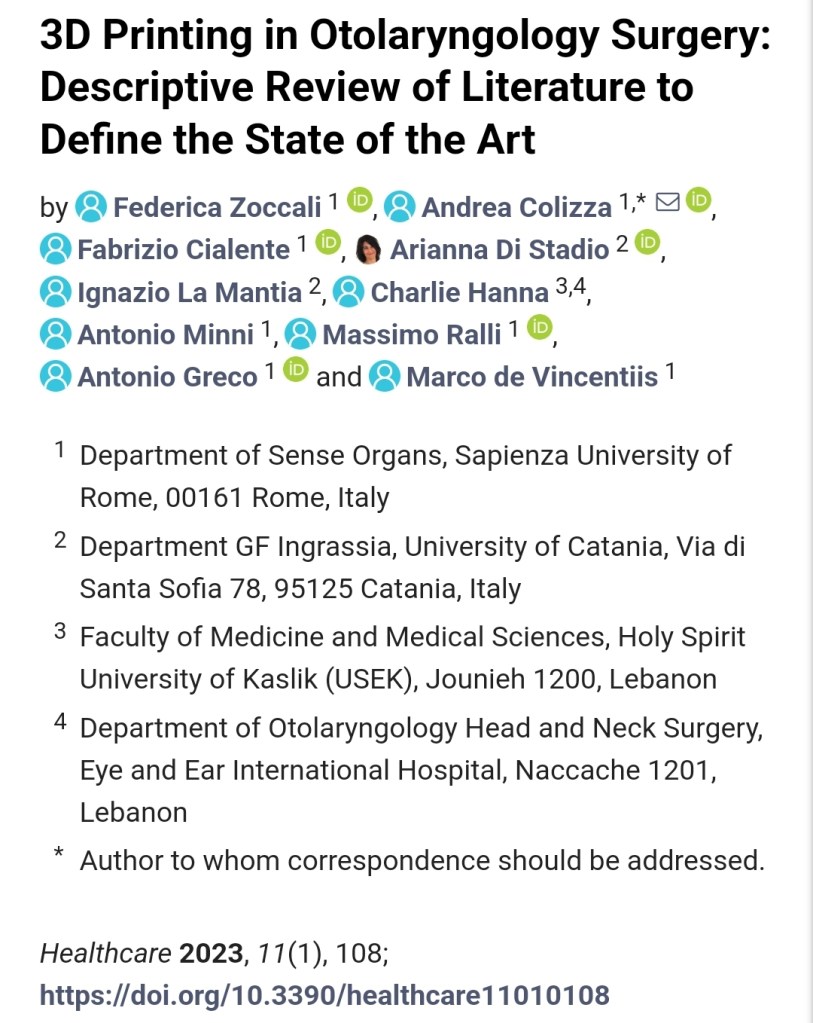Click the Healthcare journal name
Viewport: 813px width, 1023px height.
pyautogui.click(x=106, y=951)
